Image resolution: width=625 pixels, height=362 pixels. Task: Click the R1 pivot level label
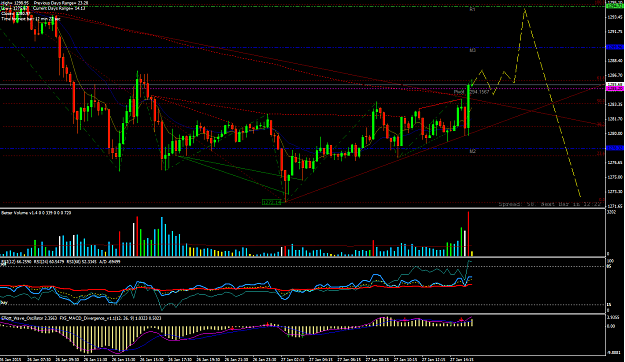(x=472, y=9)
